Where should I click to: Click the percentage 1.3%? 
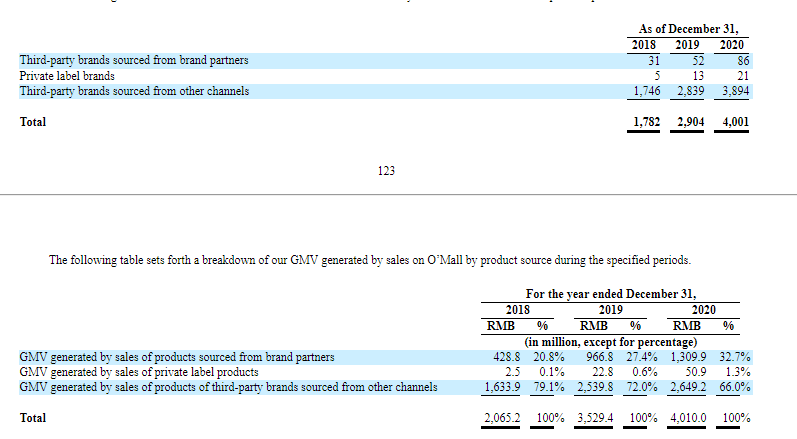click(x=738, y=372)
